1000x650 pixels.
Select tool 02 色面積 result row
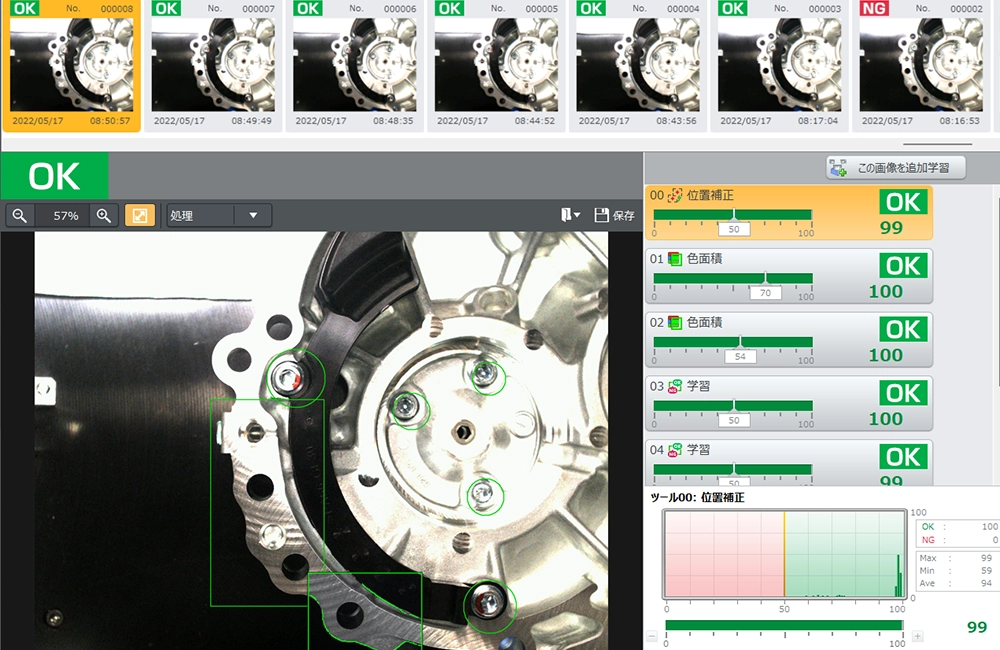point(789,340)
